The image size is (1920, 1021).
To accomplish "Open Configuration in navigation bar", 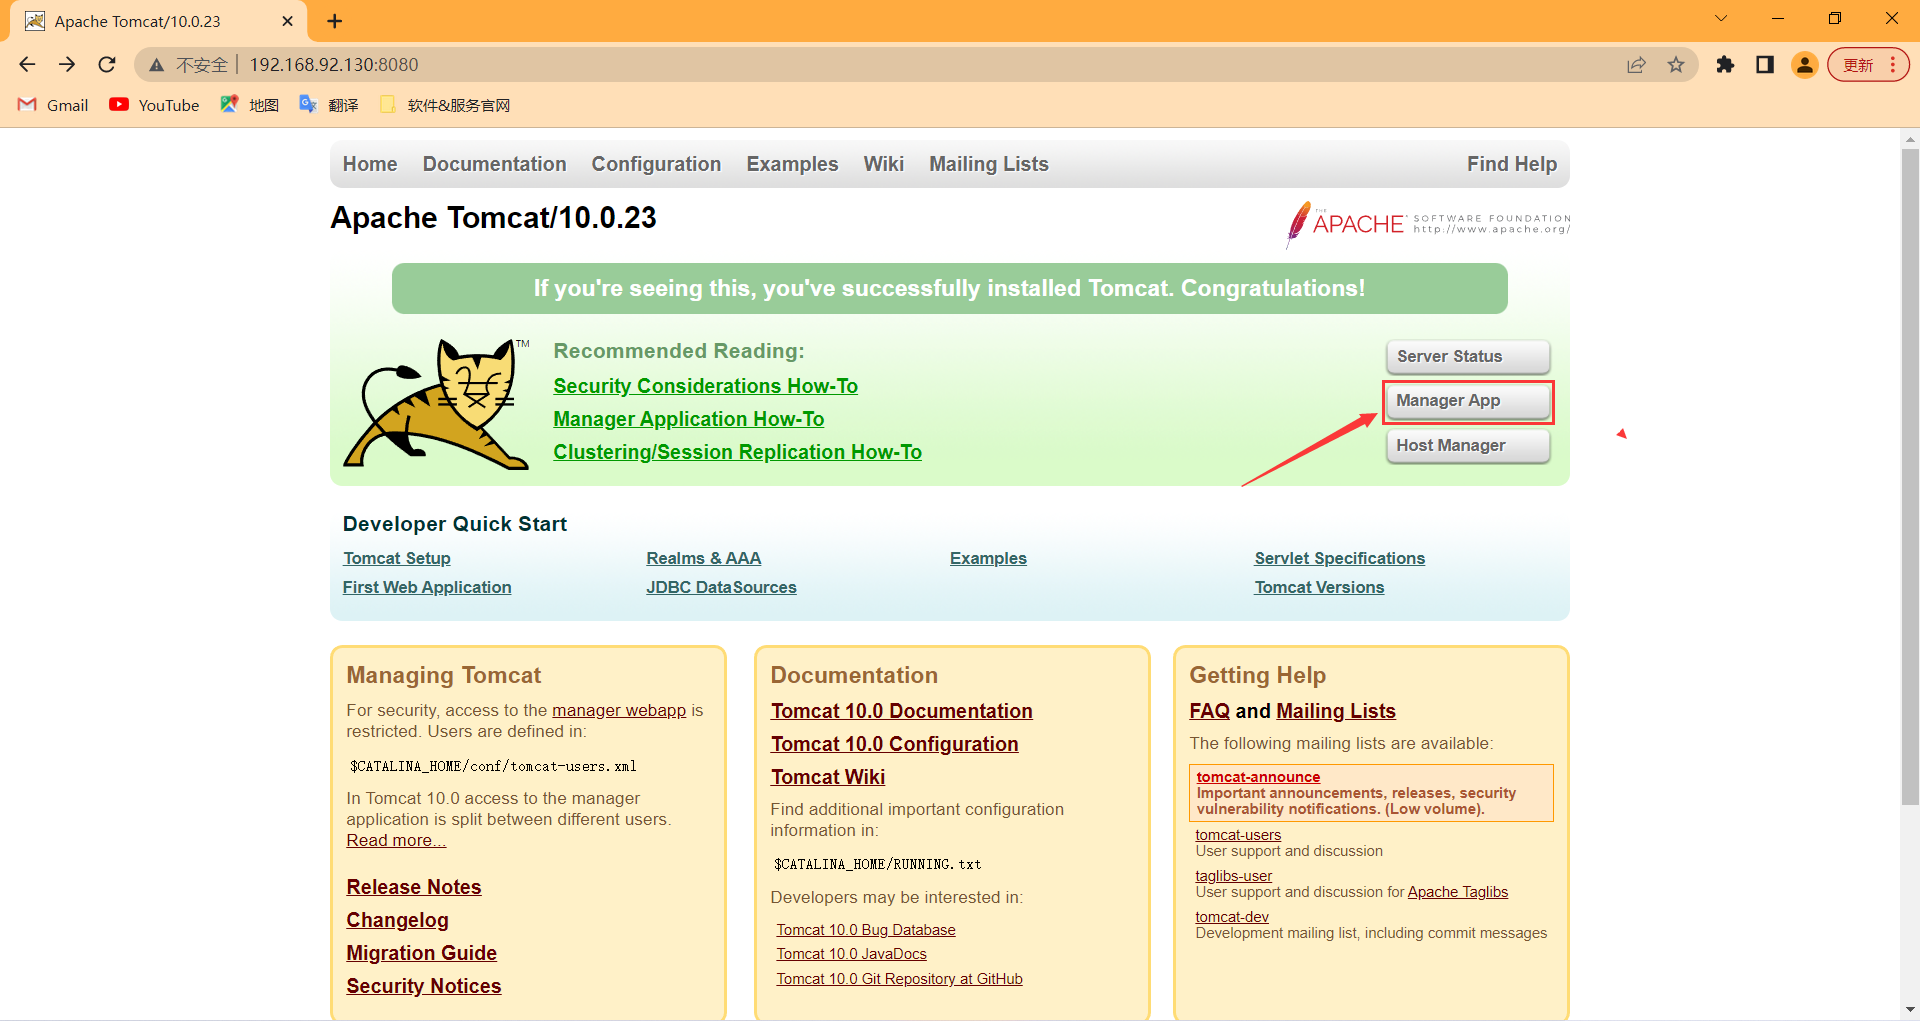I will coord(656,164).
